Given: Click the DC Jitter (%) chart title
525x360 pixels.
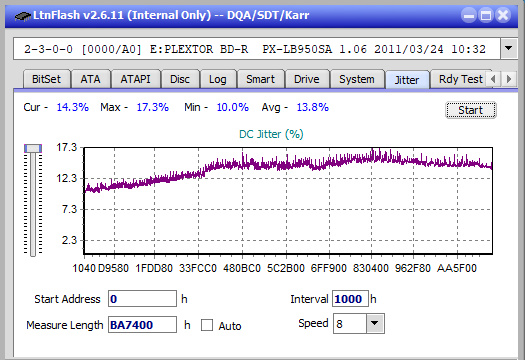Looking at the screenshot, I should [x=271, y=134].
